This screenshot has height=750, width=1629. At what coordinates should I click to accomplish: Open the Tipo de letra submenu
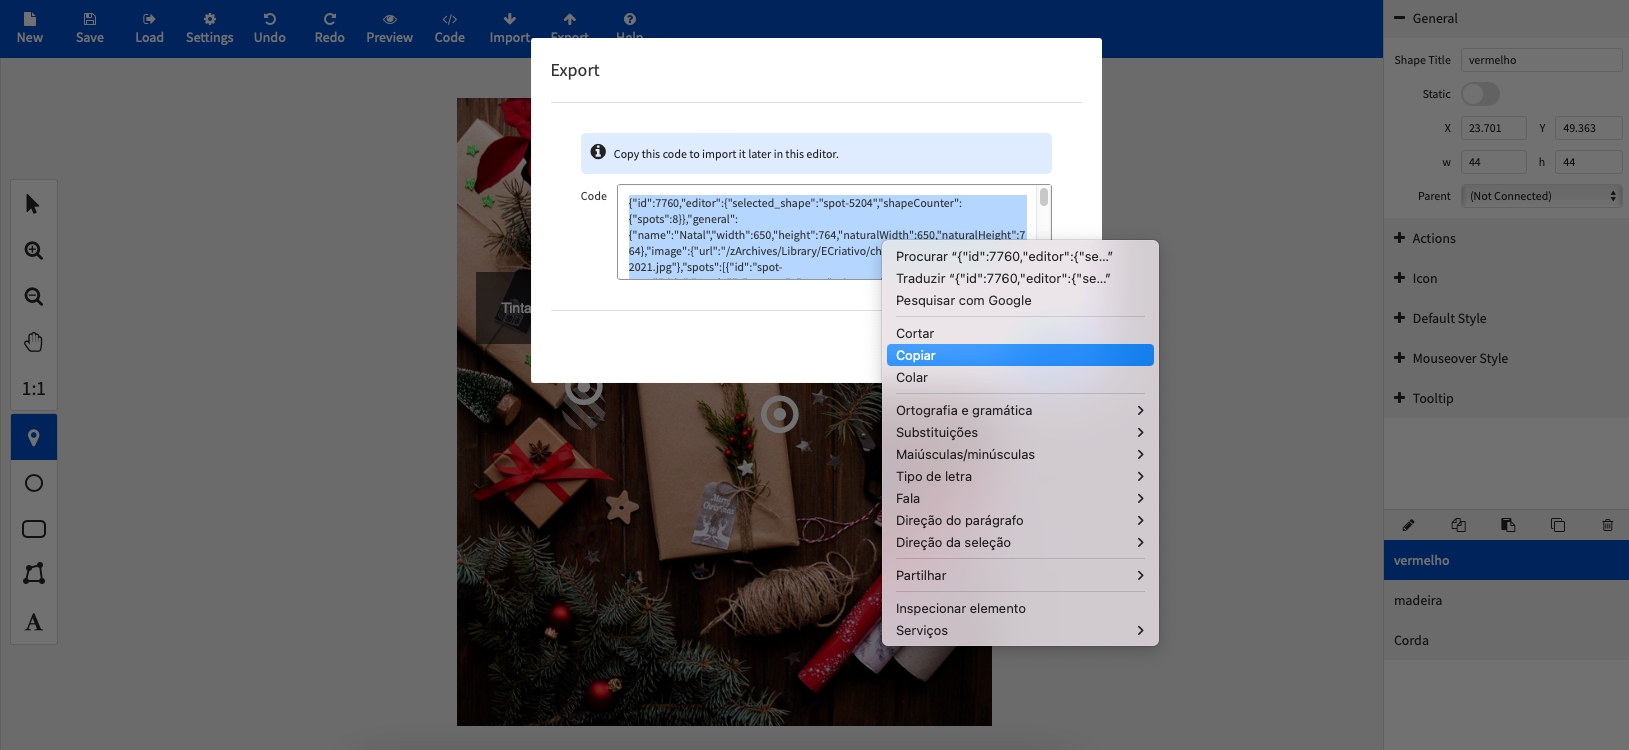[1020, 476]
